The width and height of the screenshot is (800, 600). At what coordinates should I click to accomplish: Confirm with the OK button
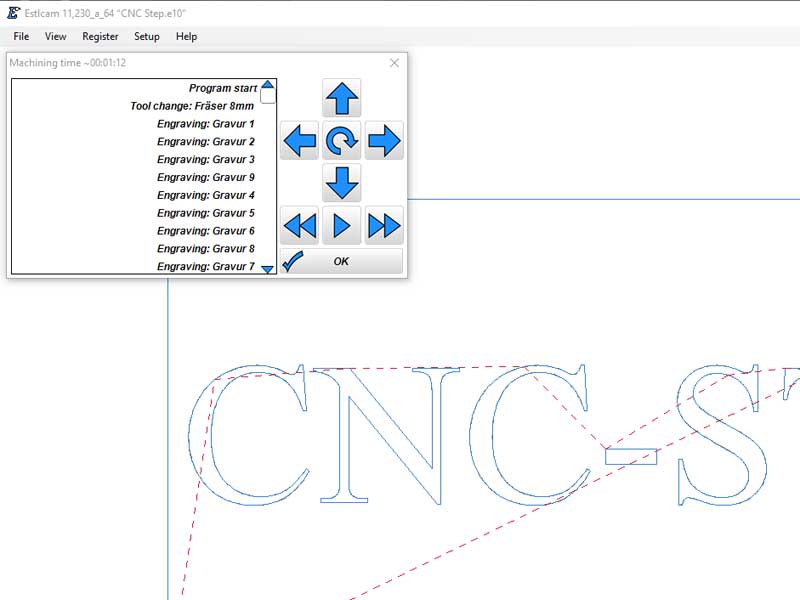pyautogui.click(x=342, y=261)
